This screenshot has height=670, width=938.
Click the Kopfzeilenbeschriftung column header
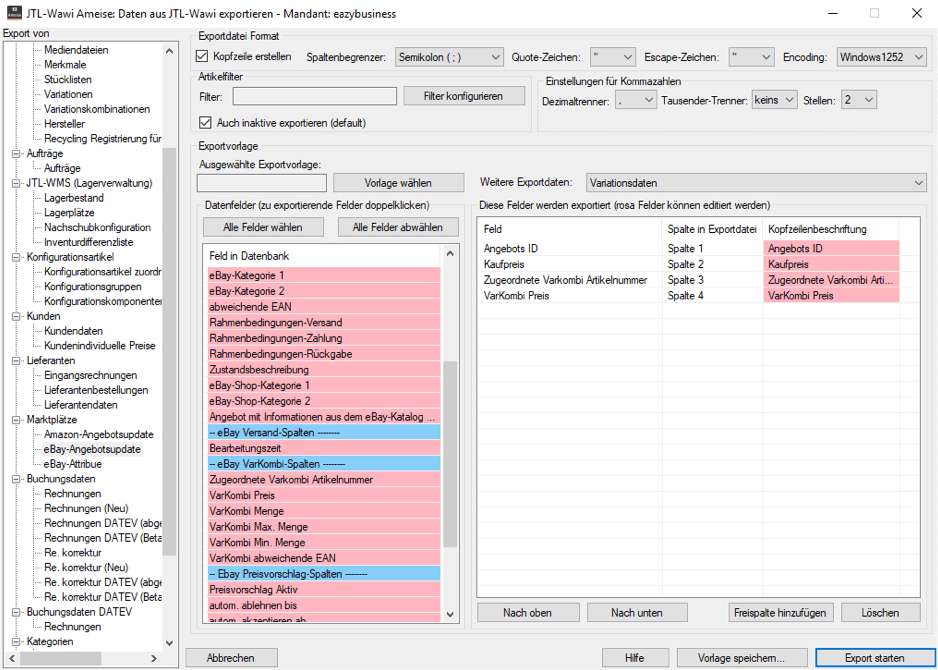pos(832,229)
